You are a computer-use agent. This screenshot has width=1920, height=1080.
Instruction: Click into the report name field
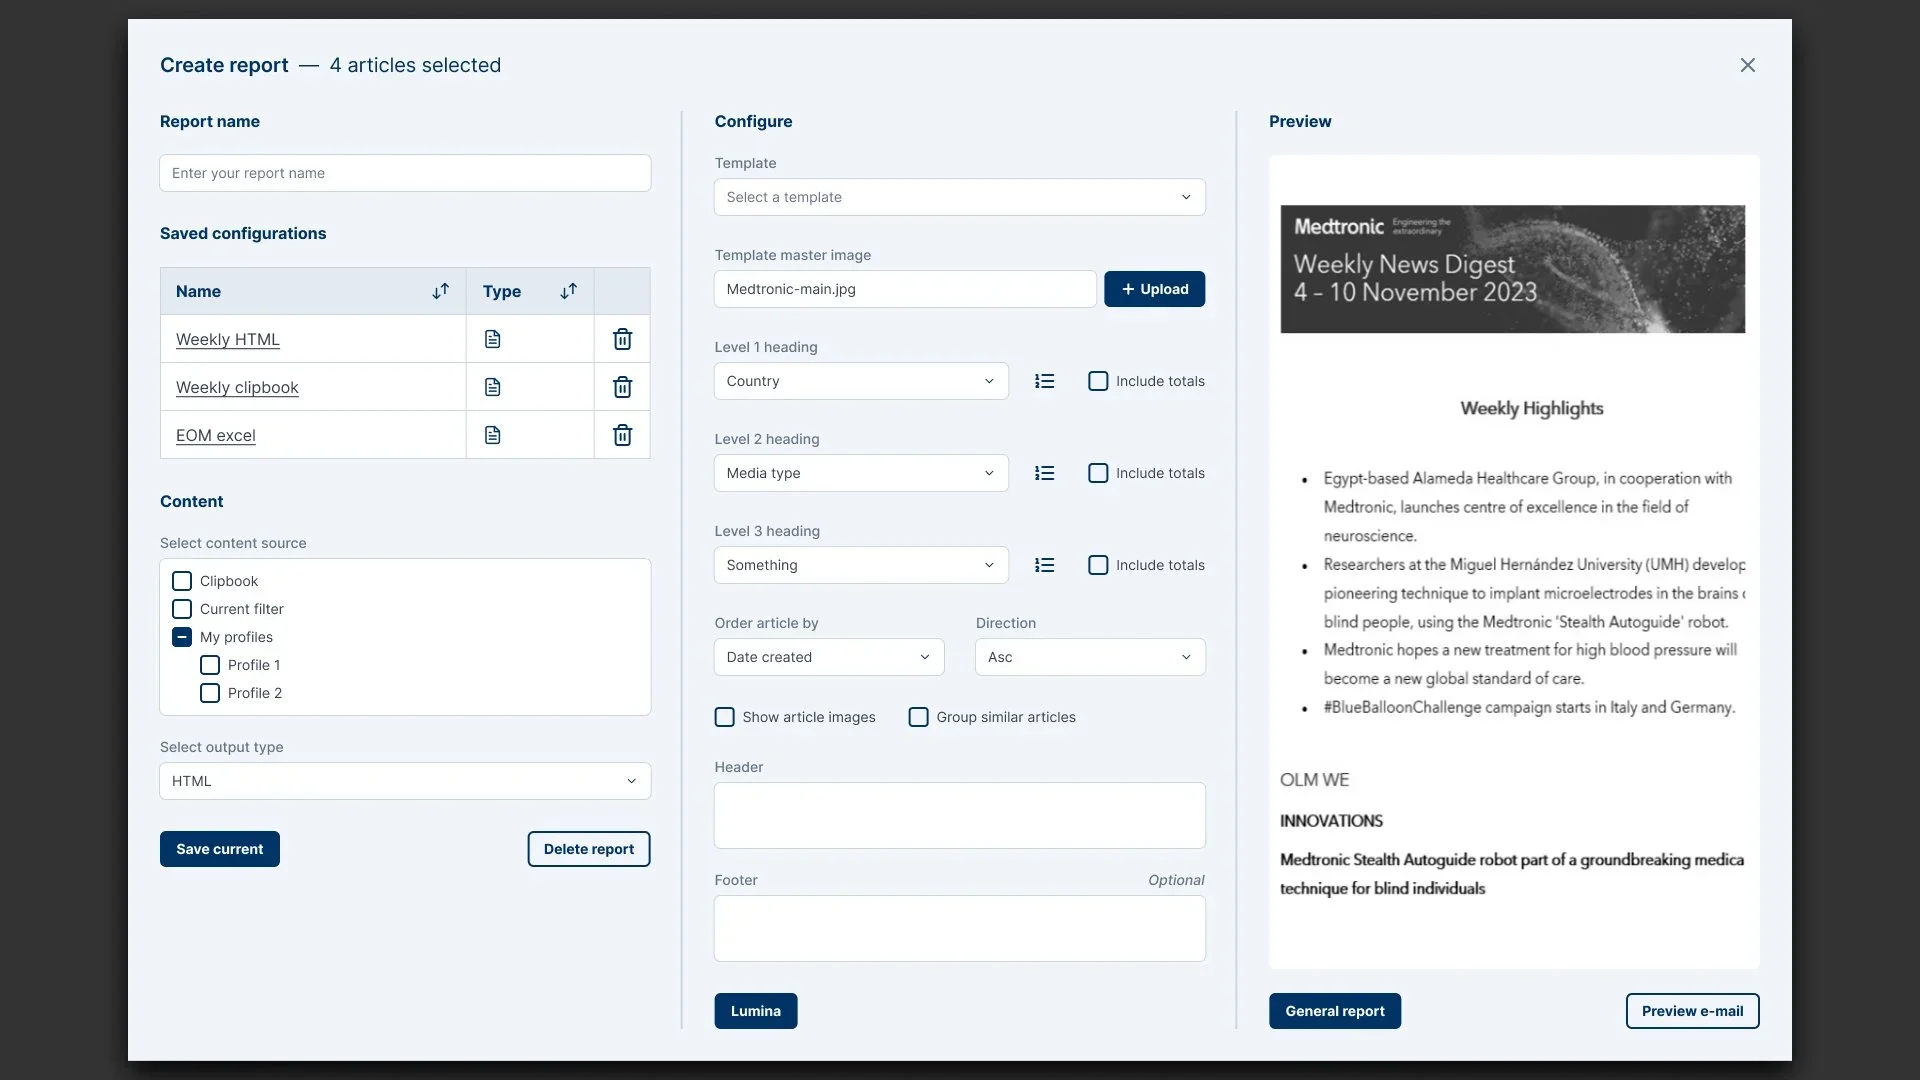click(x=405, y=173)
